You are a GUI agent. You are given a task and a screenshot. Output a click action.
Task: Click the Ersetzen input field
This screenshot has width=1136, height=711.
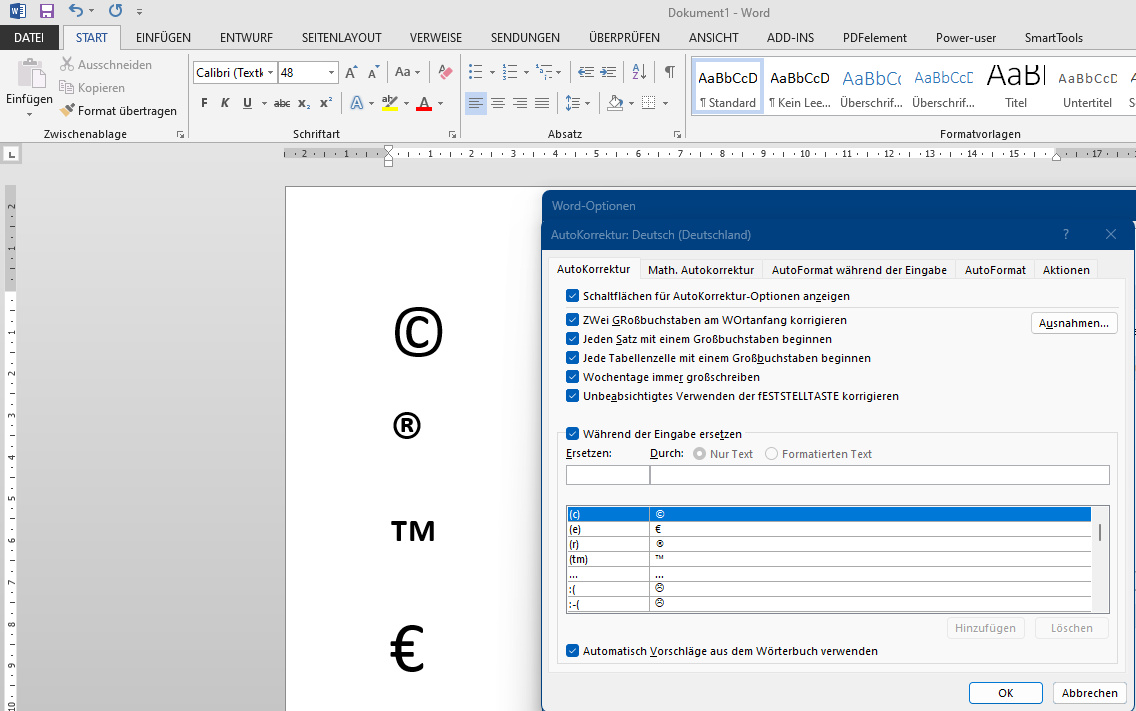tap(608, 475)
